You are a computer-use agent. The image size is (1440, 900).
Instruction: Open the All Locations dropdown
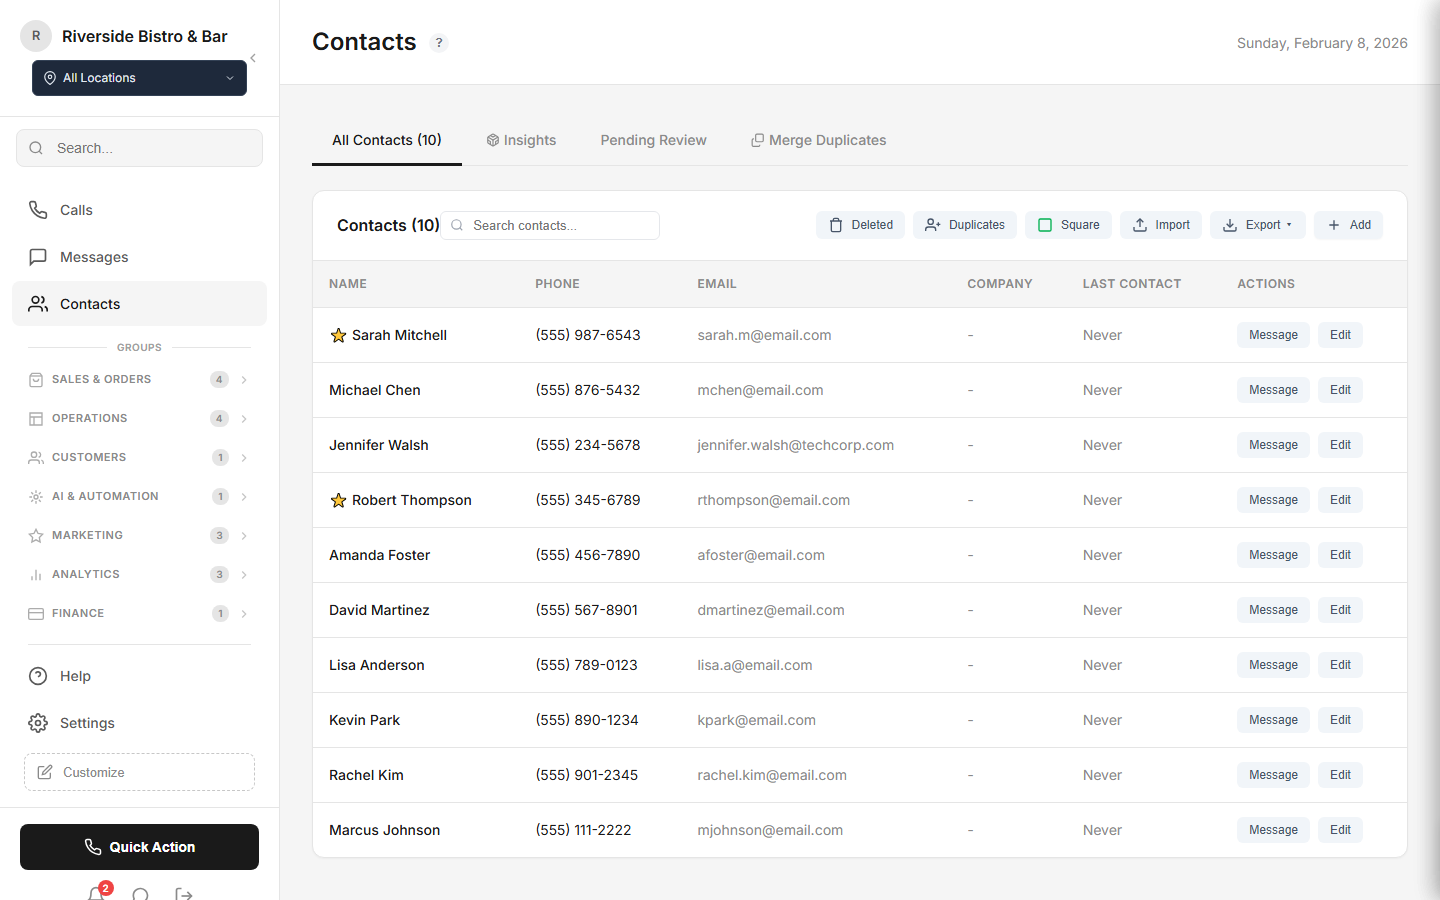click(x=139, y=77)
